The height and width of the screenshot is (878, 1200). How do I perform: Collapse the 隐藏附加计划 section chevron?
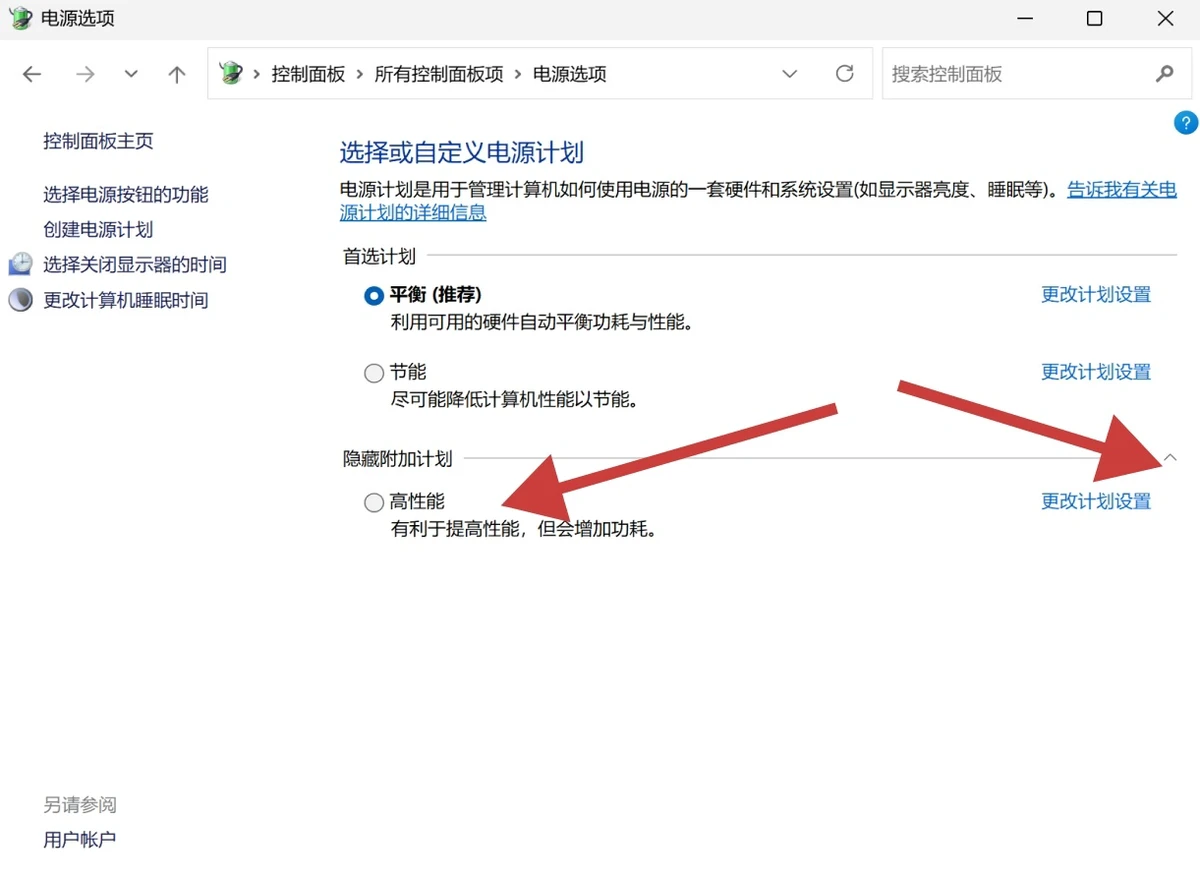tap(1170, 458)
